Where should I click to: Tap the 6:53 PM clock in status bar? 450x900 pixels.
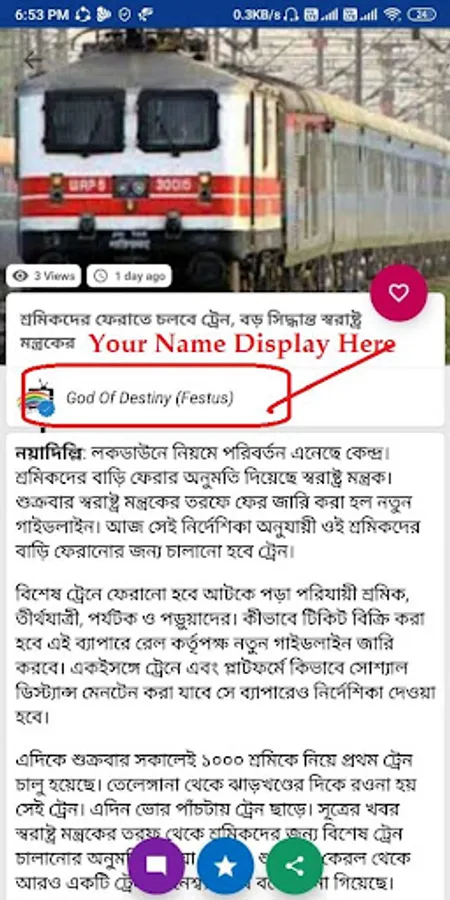pos(42,15)
